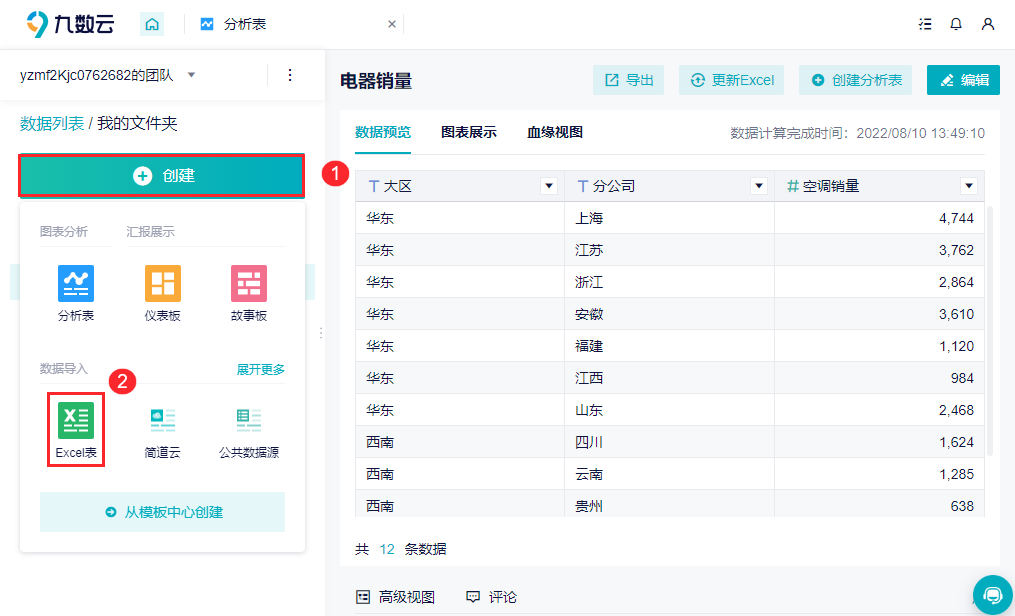Open the user account icon

[988, 24]
